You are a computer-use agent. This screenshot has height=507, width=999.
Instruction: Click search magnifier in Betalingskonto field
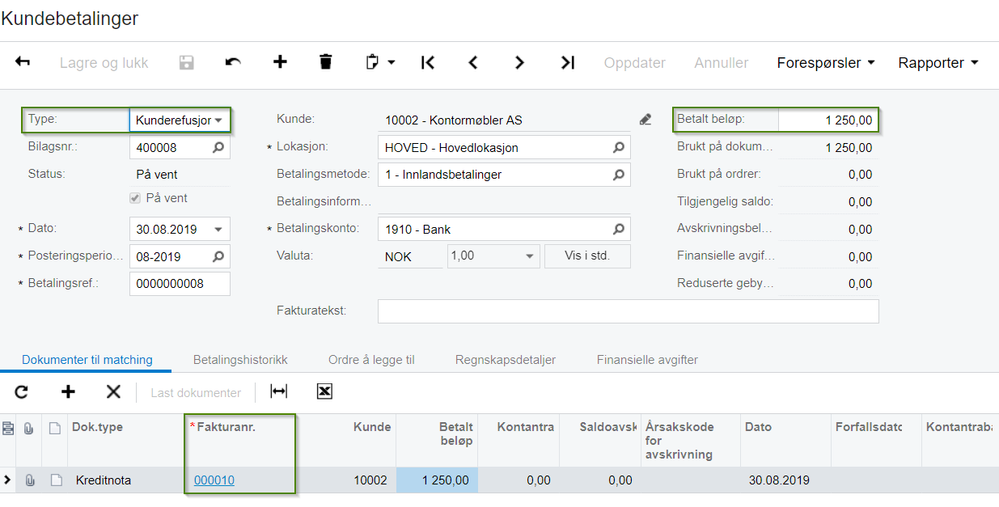tap(618, 229)
